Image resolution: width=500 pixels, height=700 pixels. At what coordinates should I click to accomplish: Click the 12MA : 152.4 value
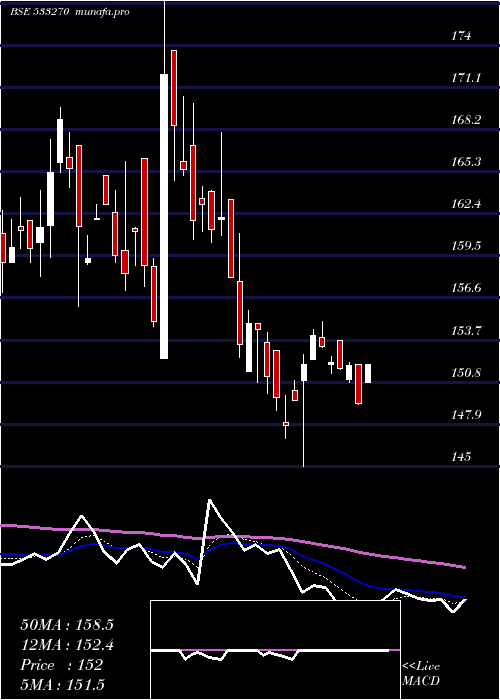click(x=67, y=645)
